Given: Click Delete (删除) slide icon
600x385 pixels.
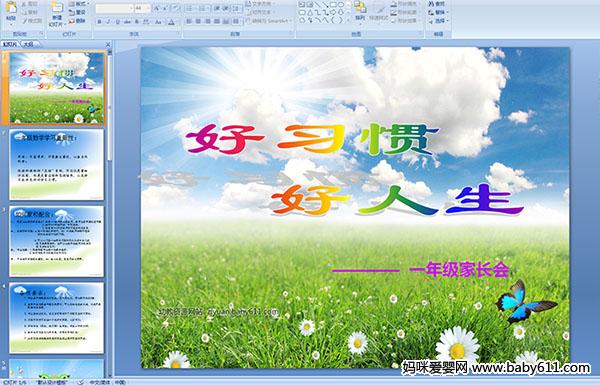Looking at the screenshot, I should 71,21.
